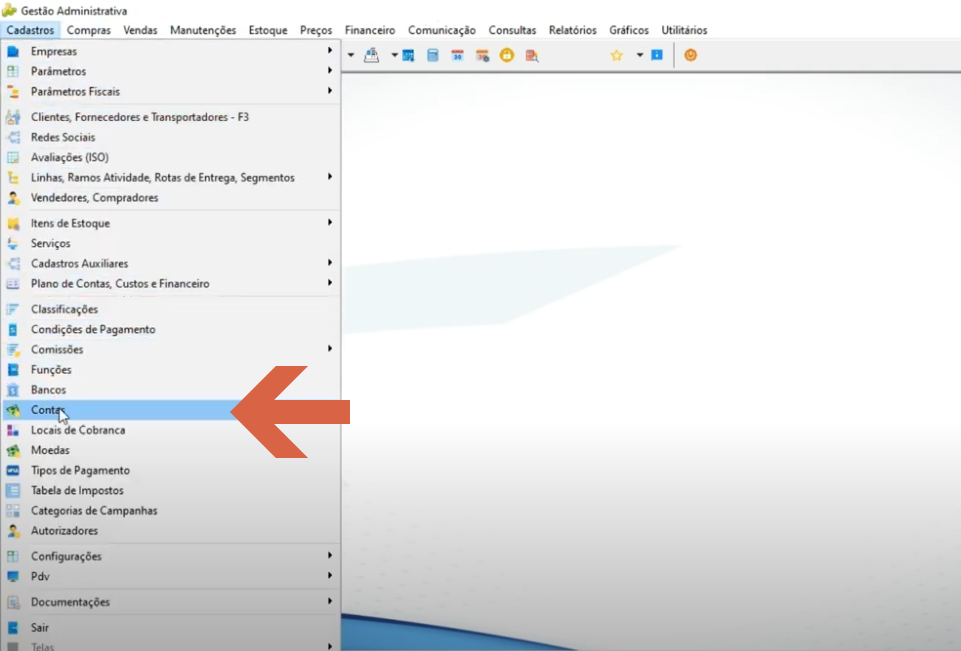Image resolution: width=961 pixels, height=651 pixels.
Task: Open dropdown arrow next to star icon
Action: [x=639, y=55]
